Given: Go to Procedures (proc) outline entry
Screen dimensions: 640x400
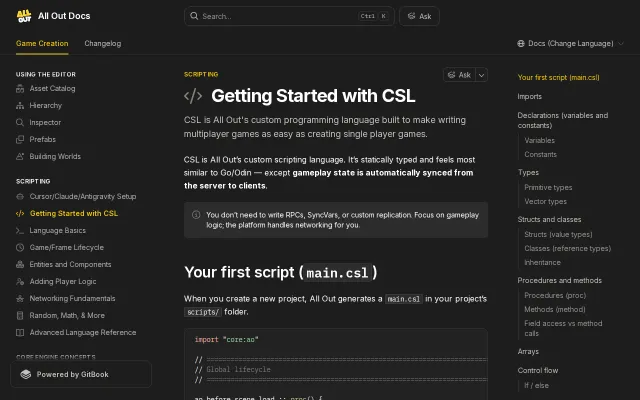Looking at the screenshot, I should coord(555,295).
